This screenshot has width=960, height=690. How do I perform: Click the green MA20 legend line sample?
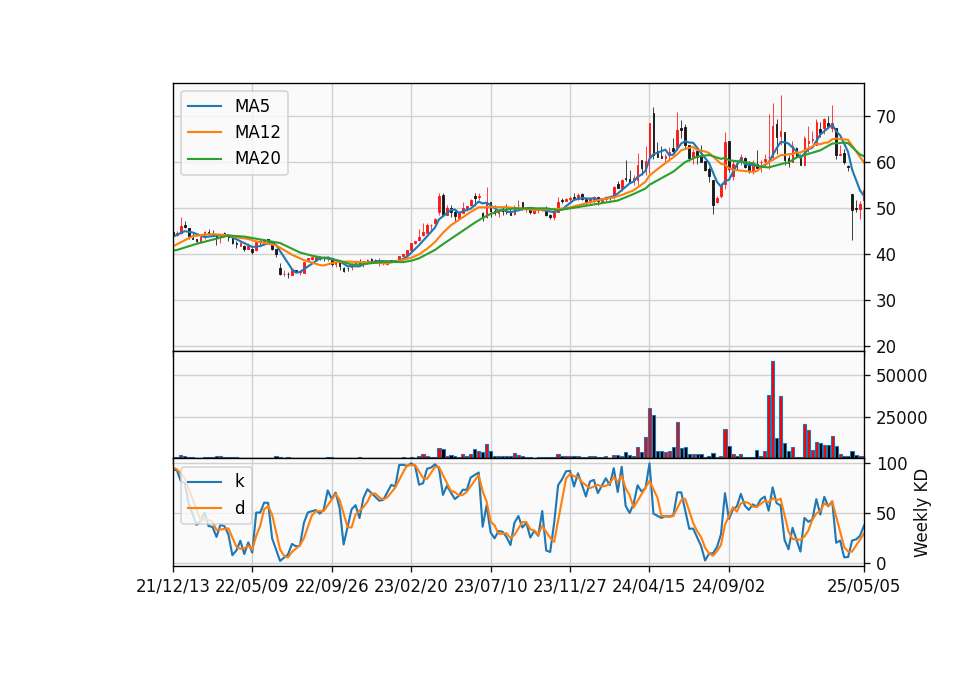204,159
